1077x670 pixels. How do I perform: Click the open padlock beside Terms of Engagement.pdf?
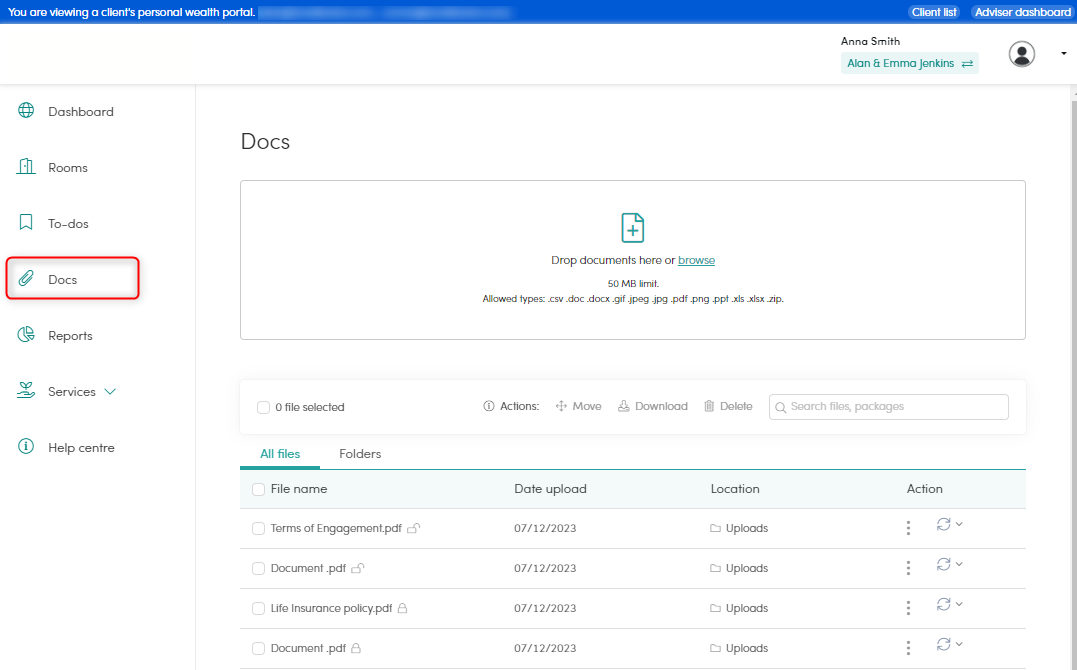(413, 528)
